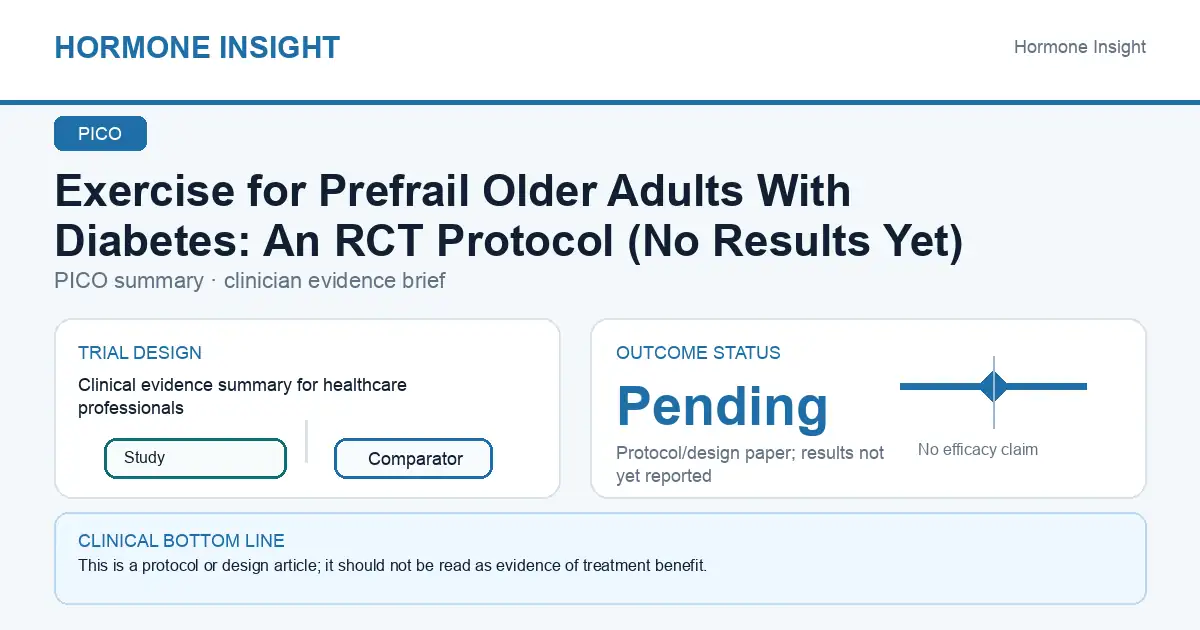Click the No efficacy claim label

coord(978,450)
